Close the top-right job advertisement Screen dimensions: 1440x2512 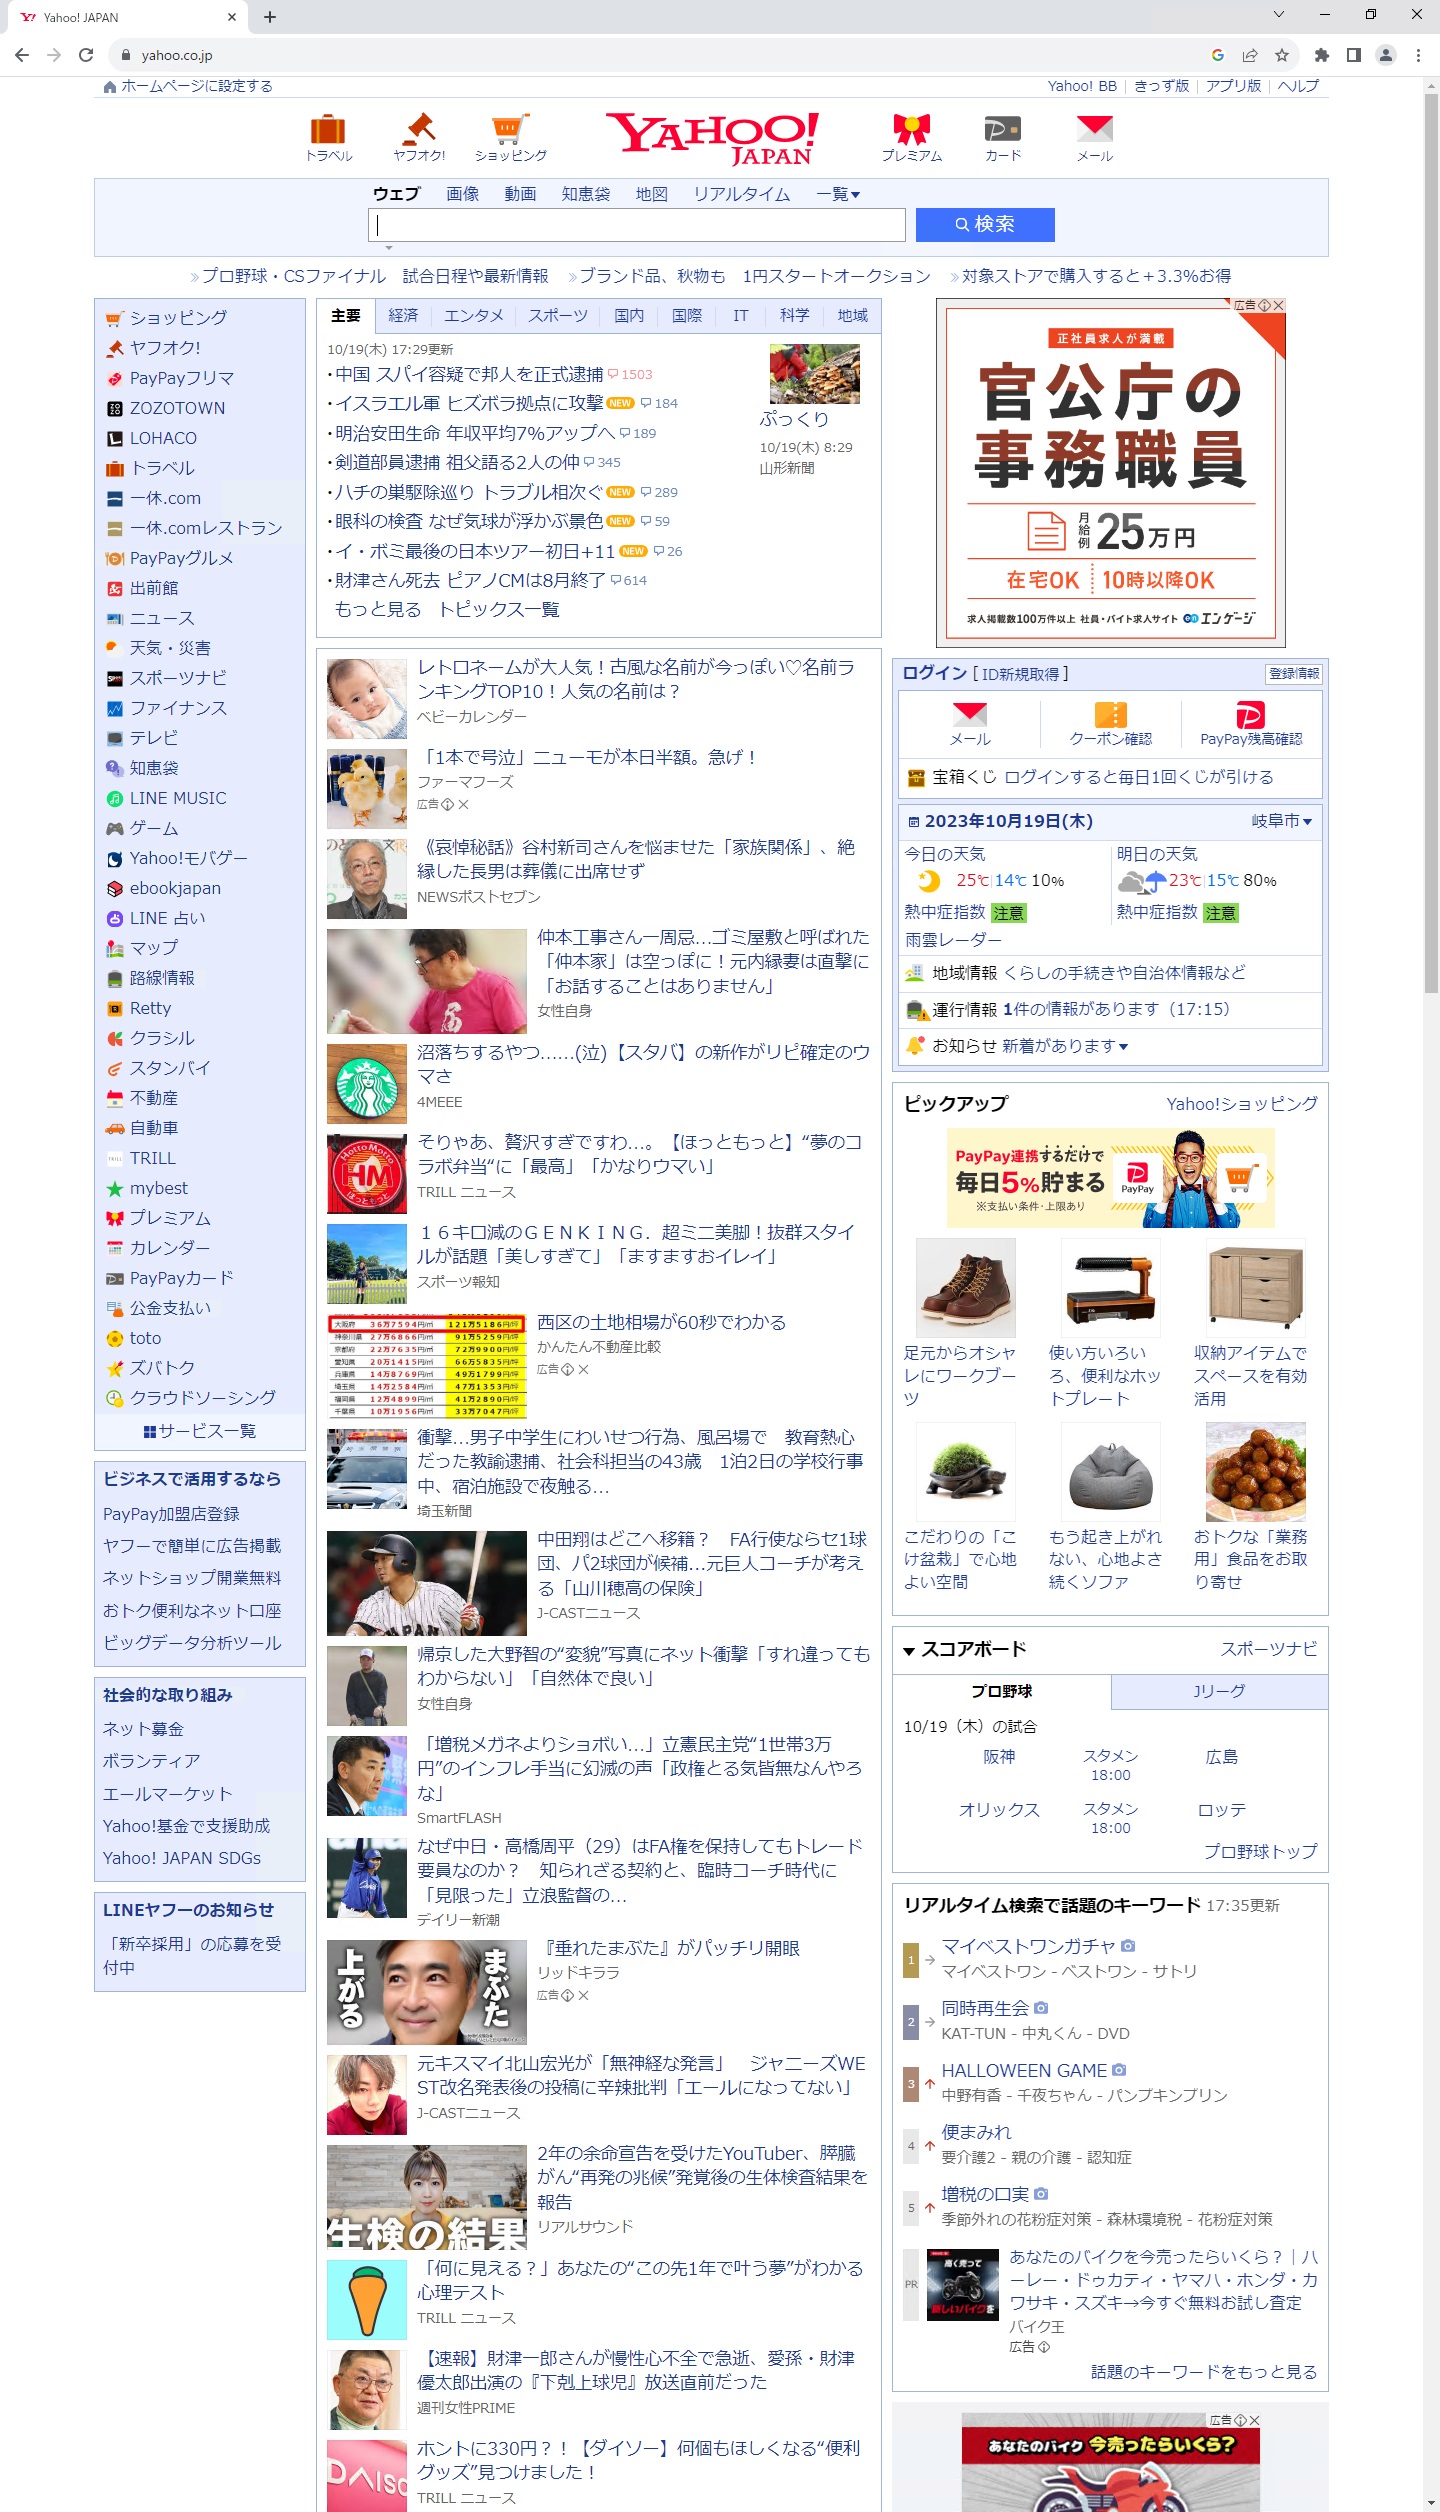1278,305
